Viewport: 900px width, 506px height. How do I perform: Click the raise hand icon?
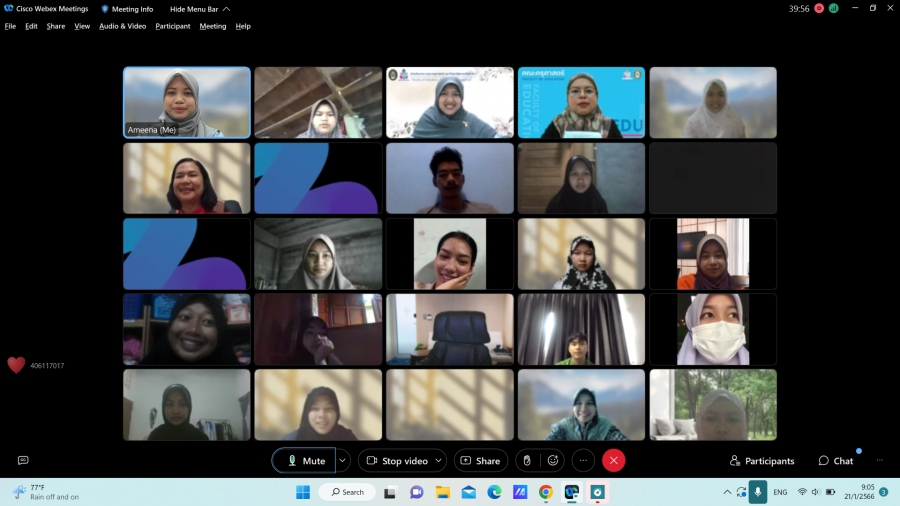[527, 460]
